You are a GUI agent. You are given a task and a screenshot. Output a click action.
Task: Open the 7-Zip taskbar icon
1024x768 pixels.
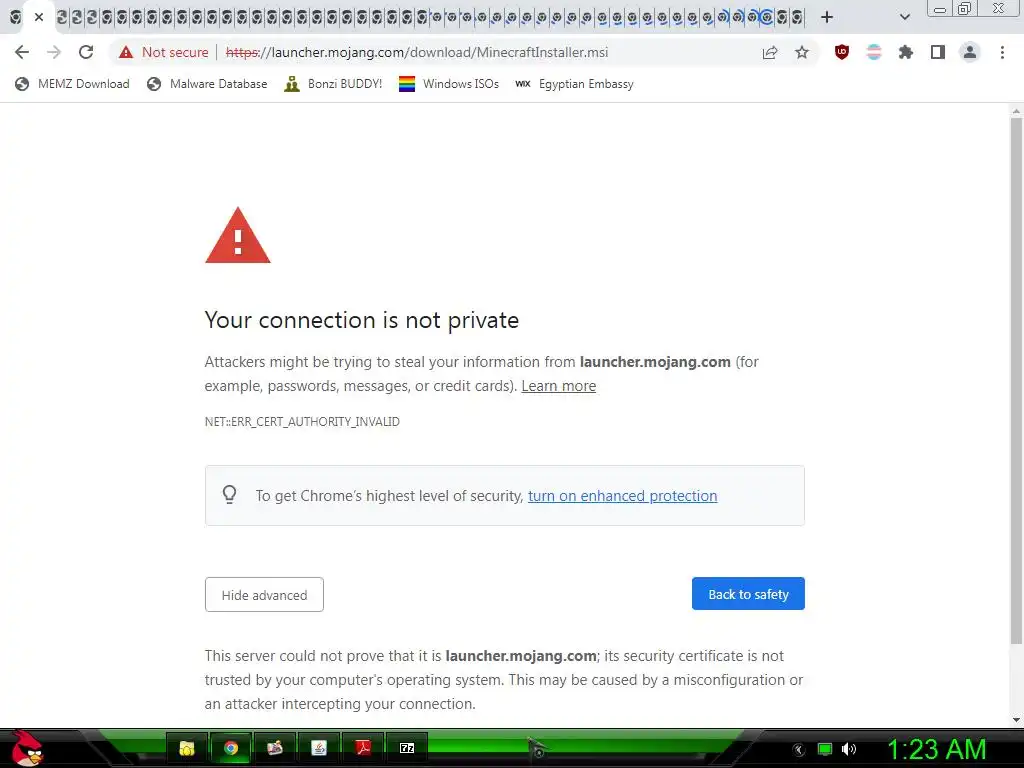[407, 748]
